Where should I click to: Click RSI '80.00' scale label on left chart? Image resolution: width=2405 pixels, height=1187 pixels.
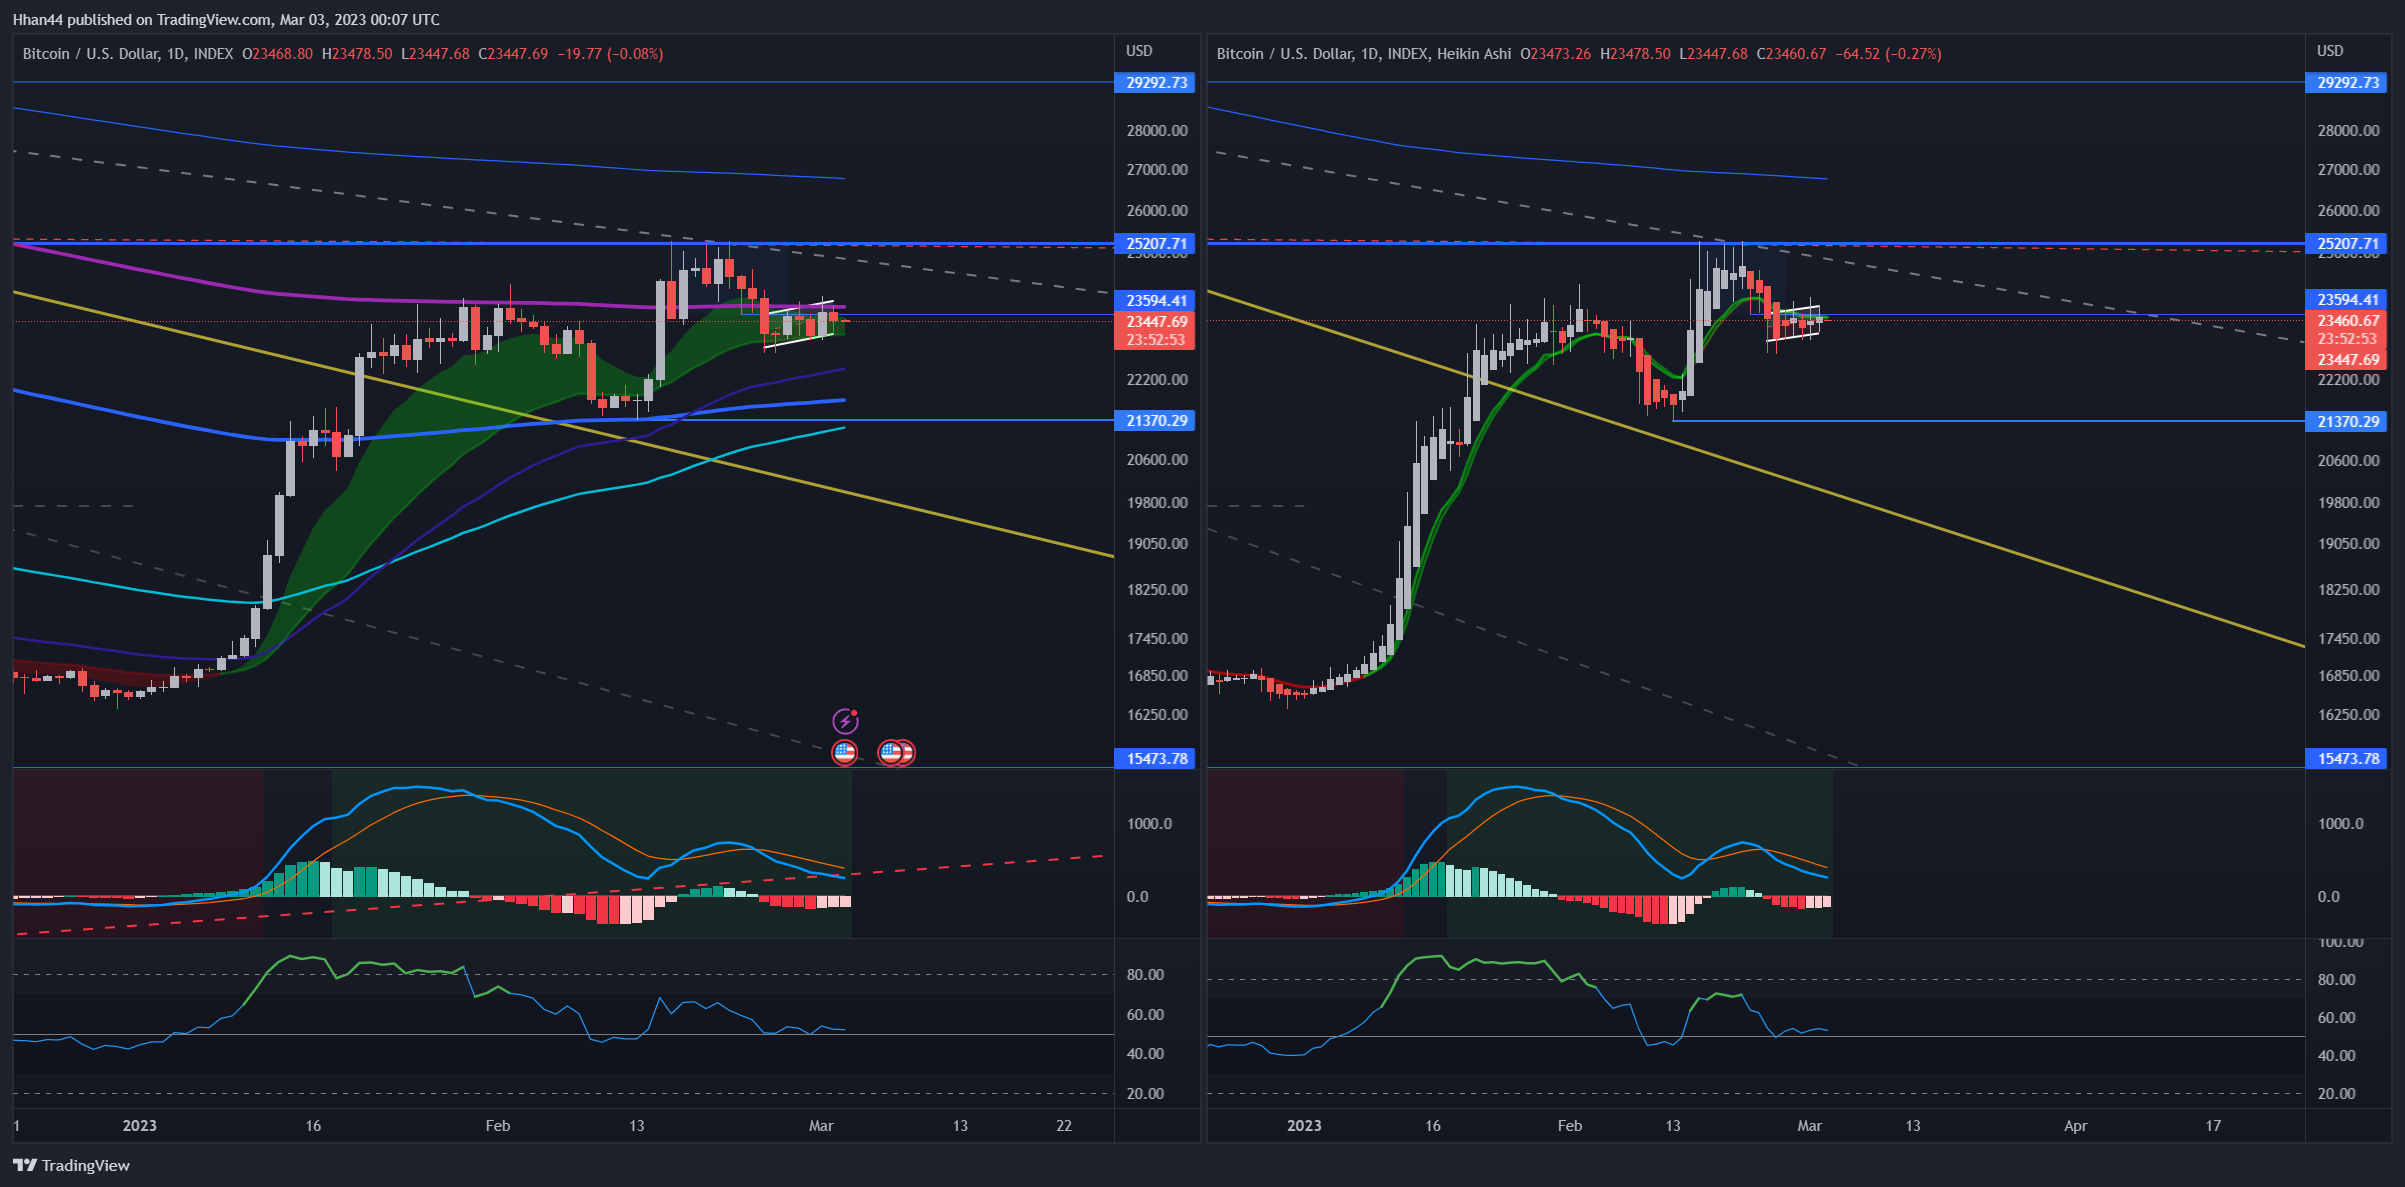pyautogui.click(x=1145, y=975)
